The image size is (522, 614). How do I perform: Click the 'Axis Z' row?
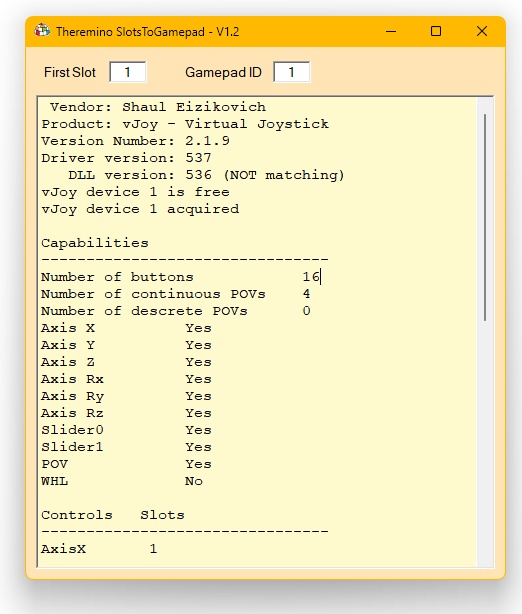point(126,362)
